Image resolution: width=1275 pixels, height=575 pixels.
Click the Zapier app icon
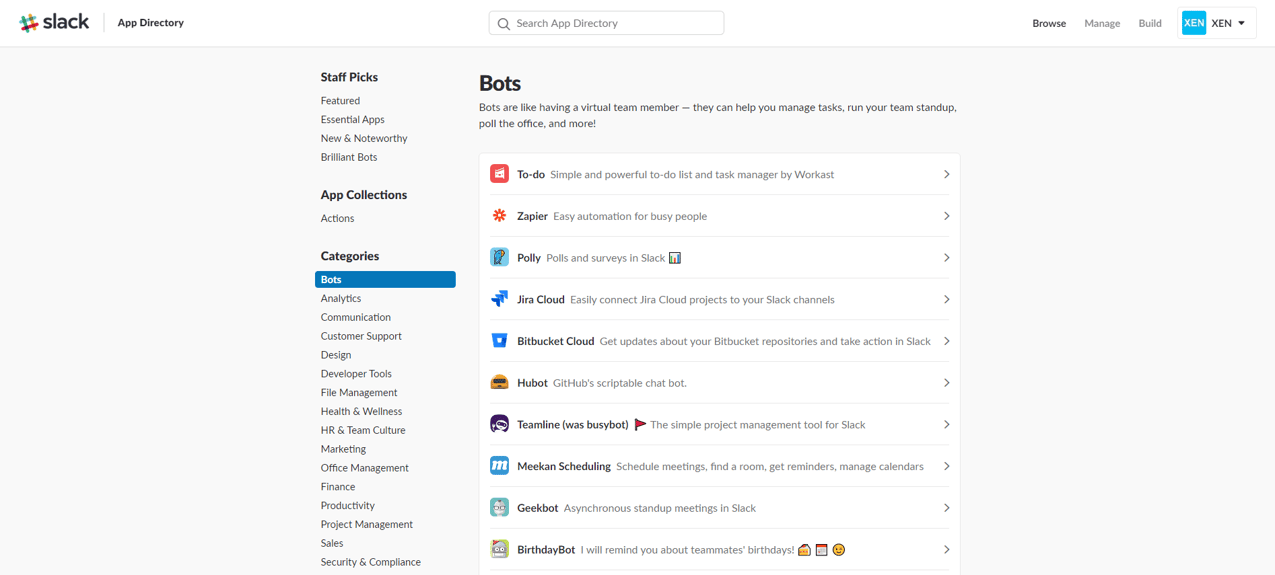[x=499, y=216]
